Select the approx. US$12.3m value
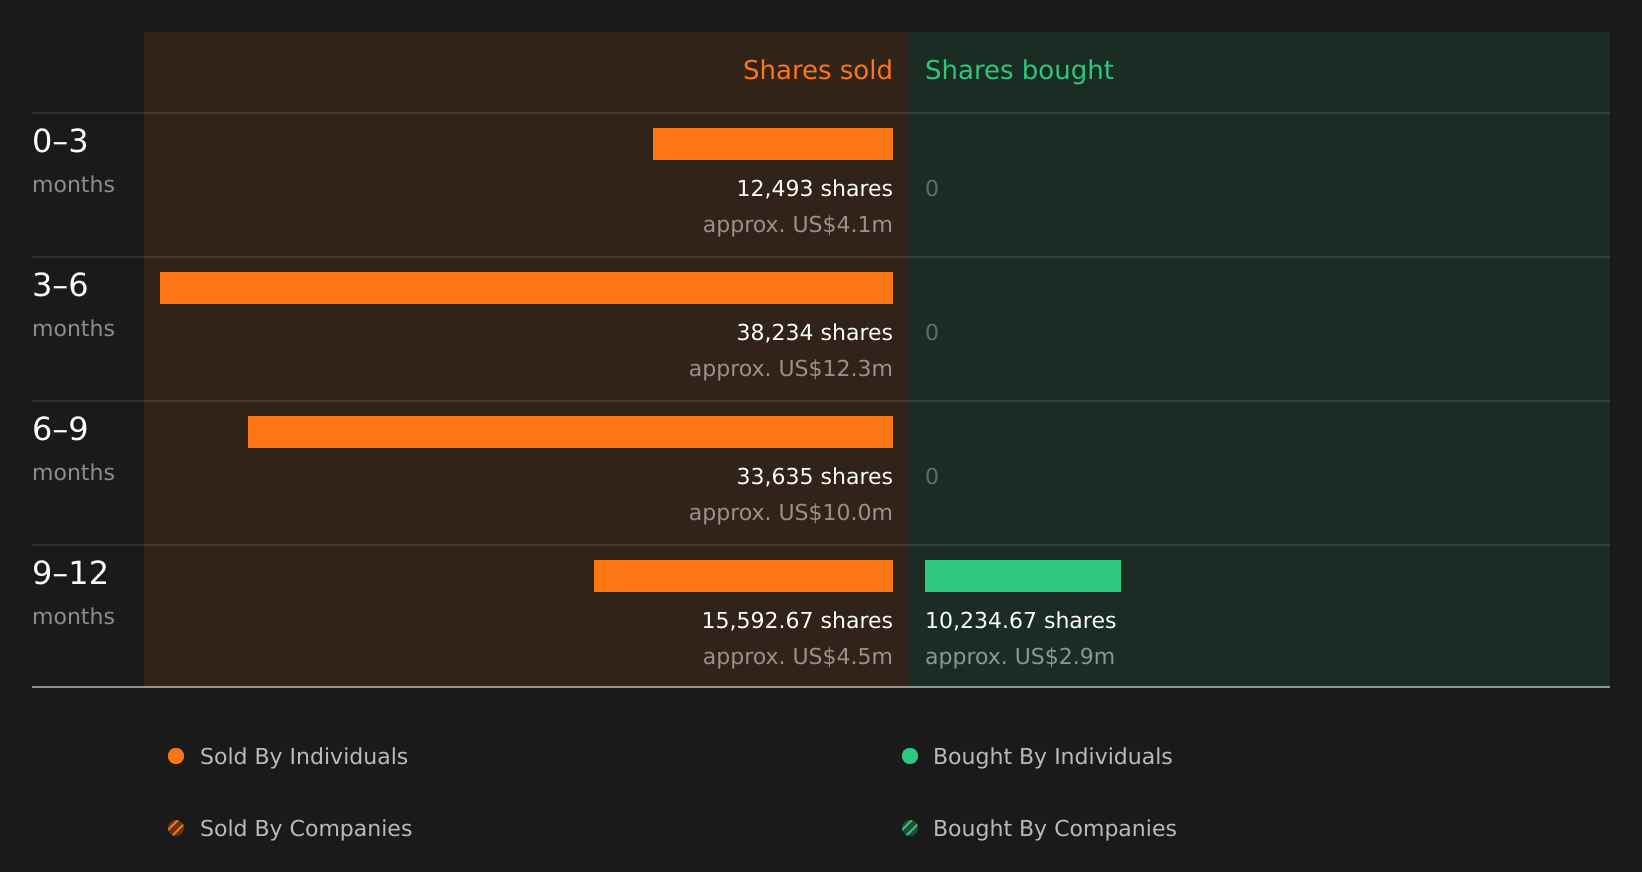 pos(790,369)
